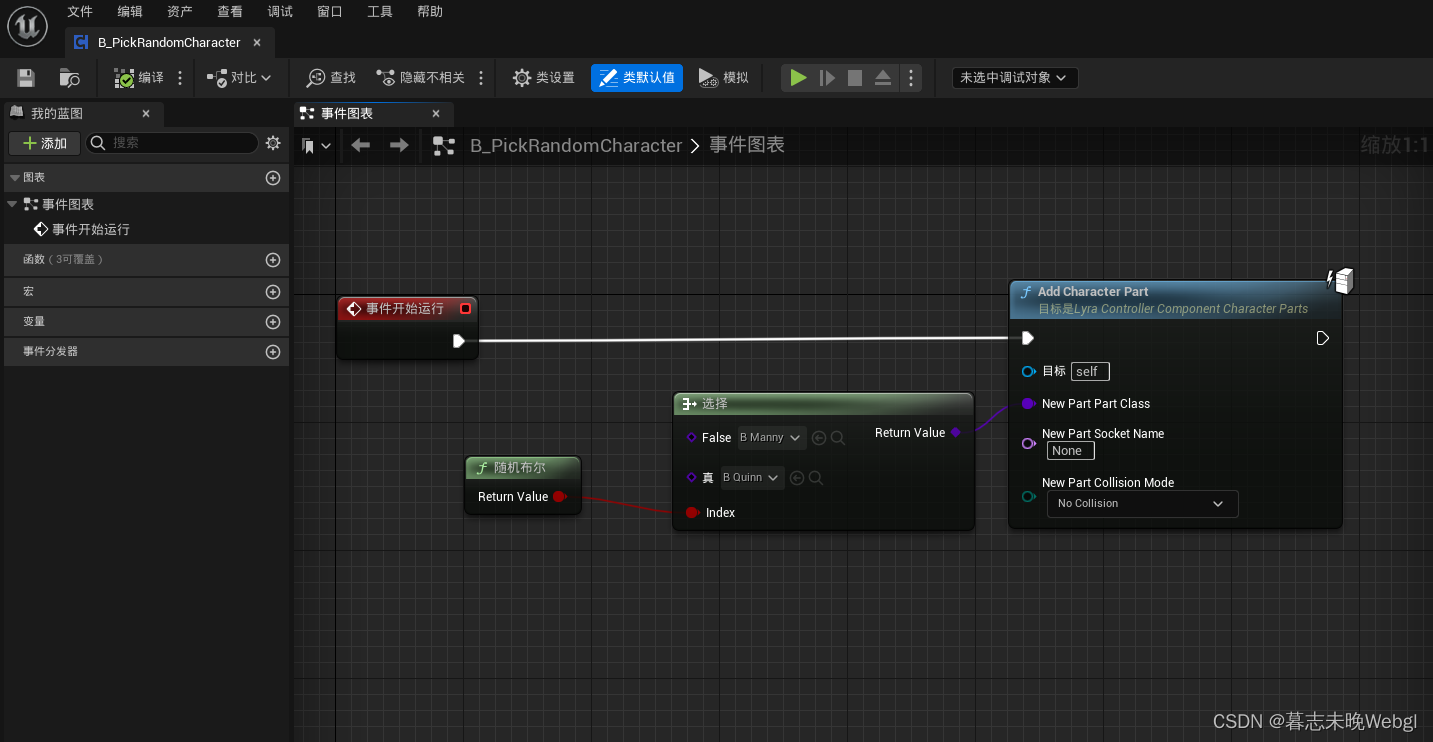Collapse the 图表 section

coord(15,177)
